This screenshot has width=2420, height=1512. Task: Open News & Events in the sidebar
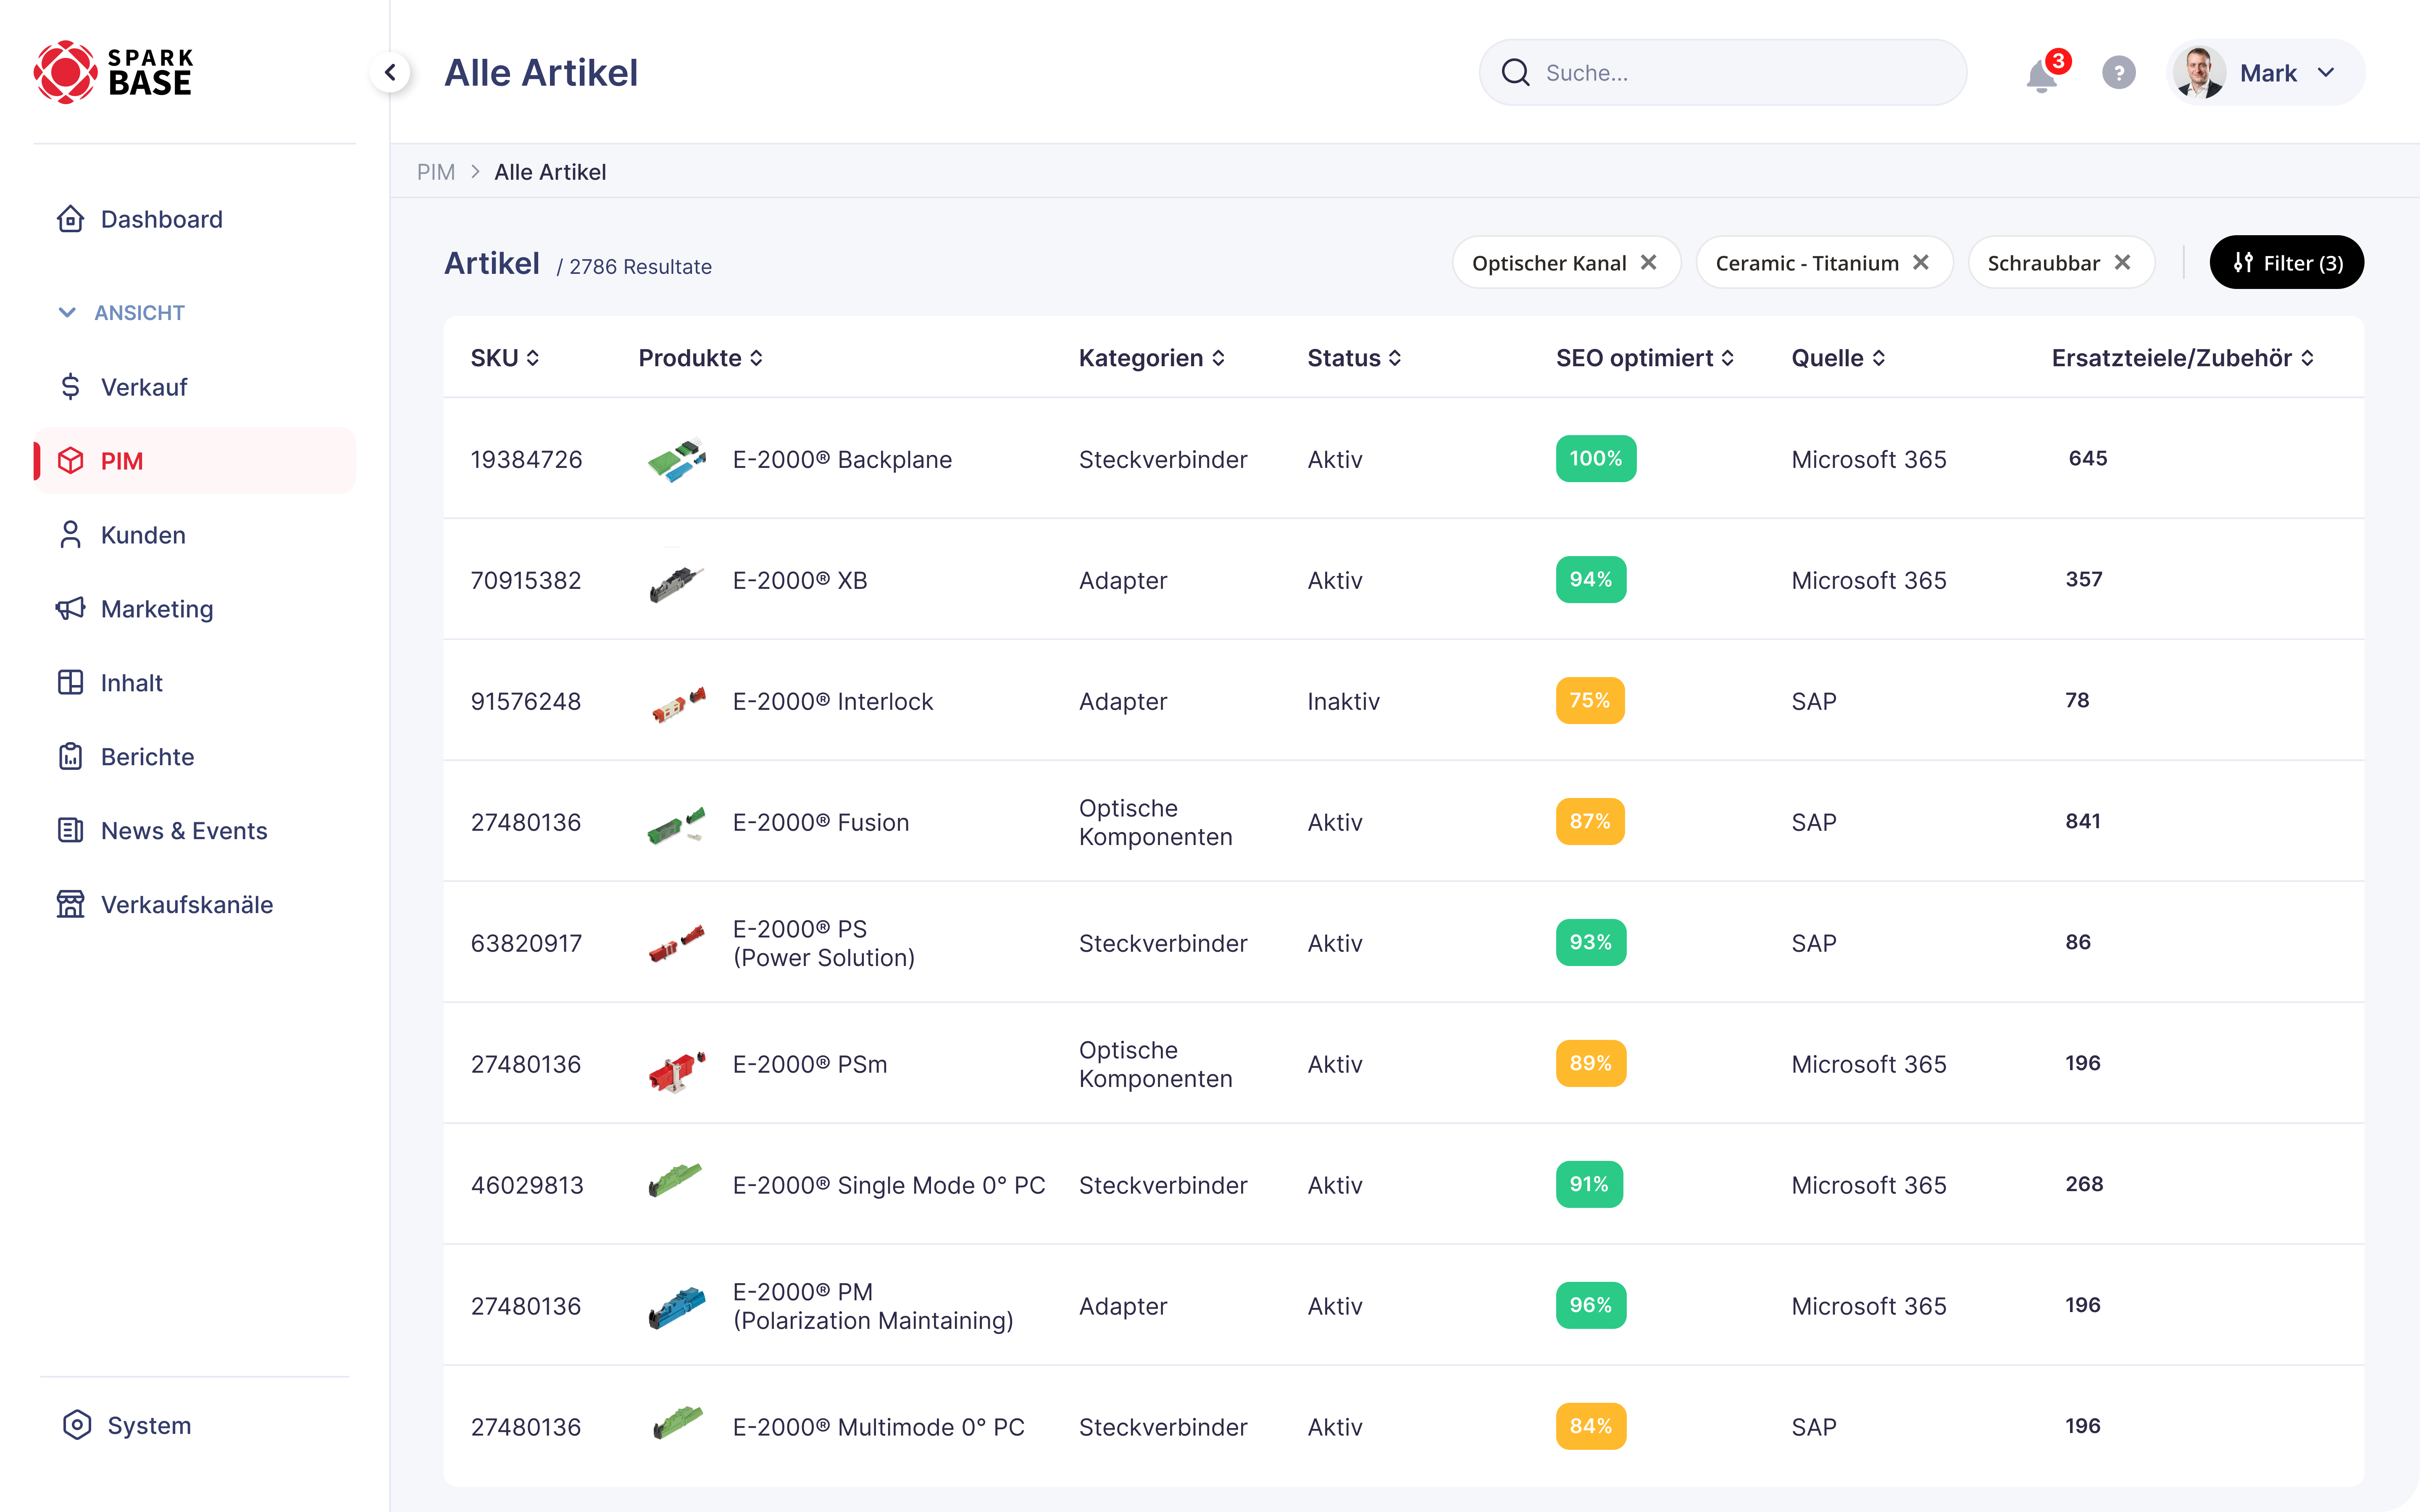coord(194,831)
